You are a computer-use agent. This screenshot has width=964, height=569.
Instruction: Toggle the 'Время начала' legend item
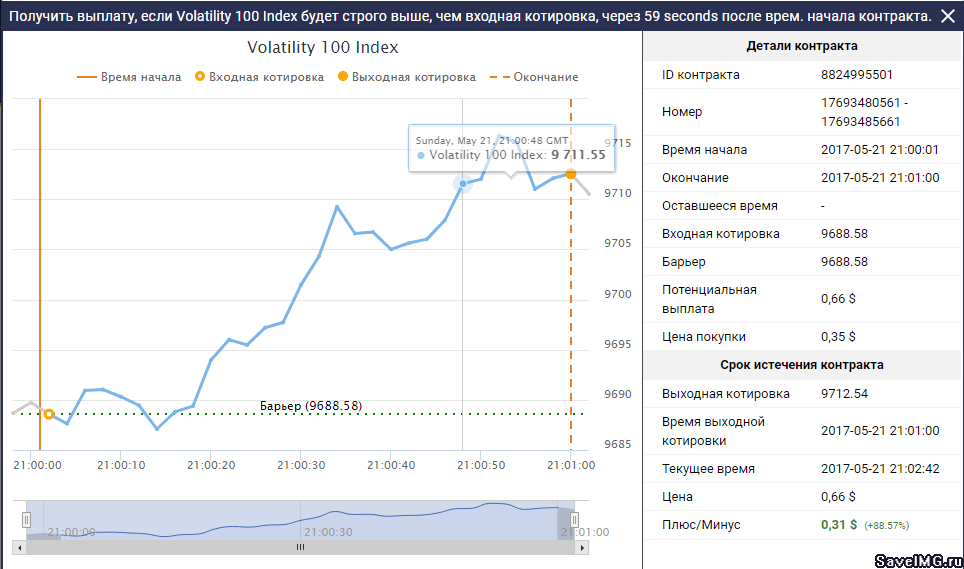(130, 77)
